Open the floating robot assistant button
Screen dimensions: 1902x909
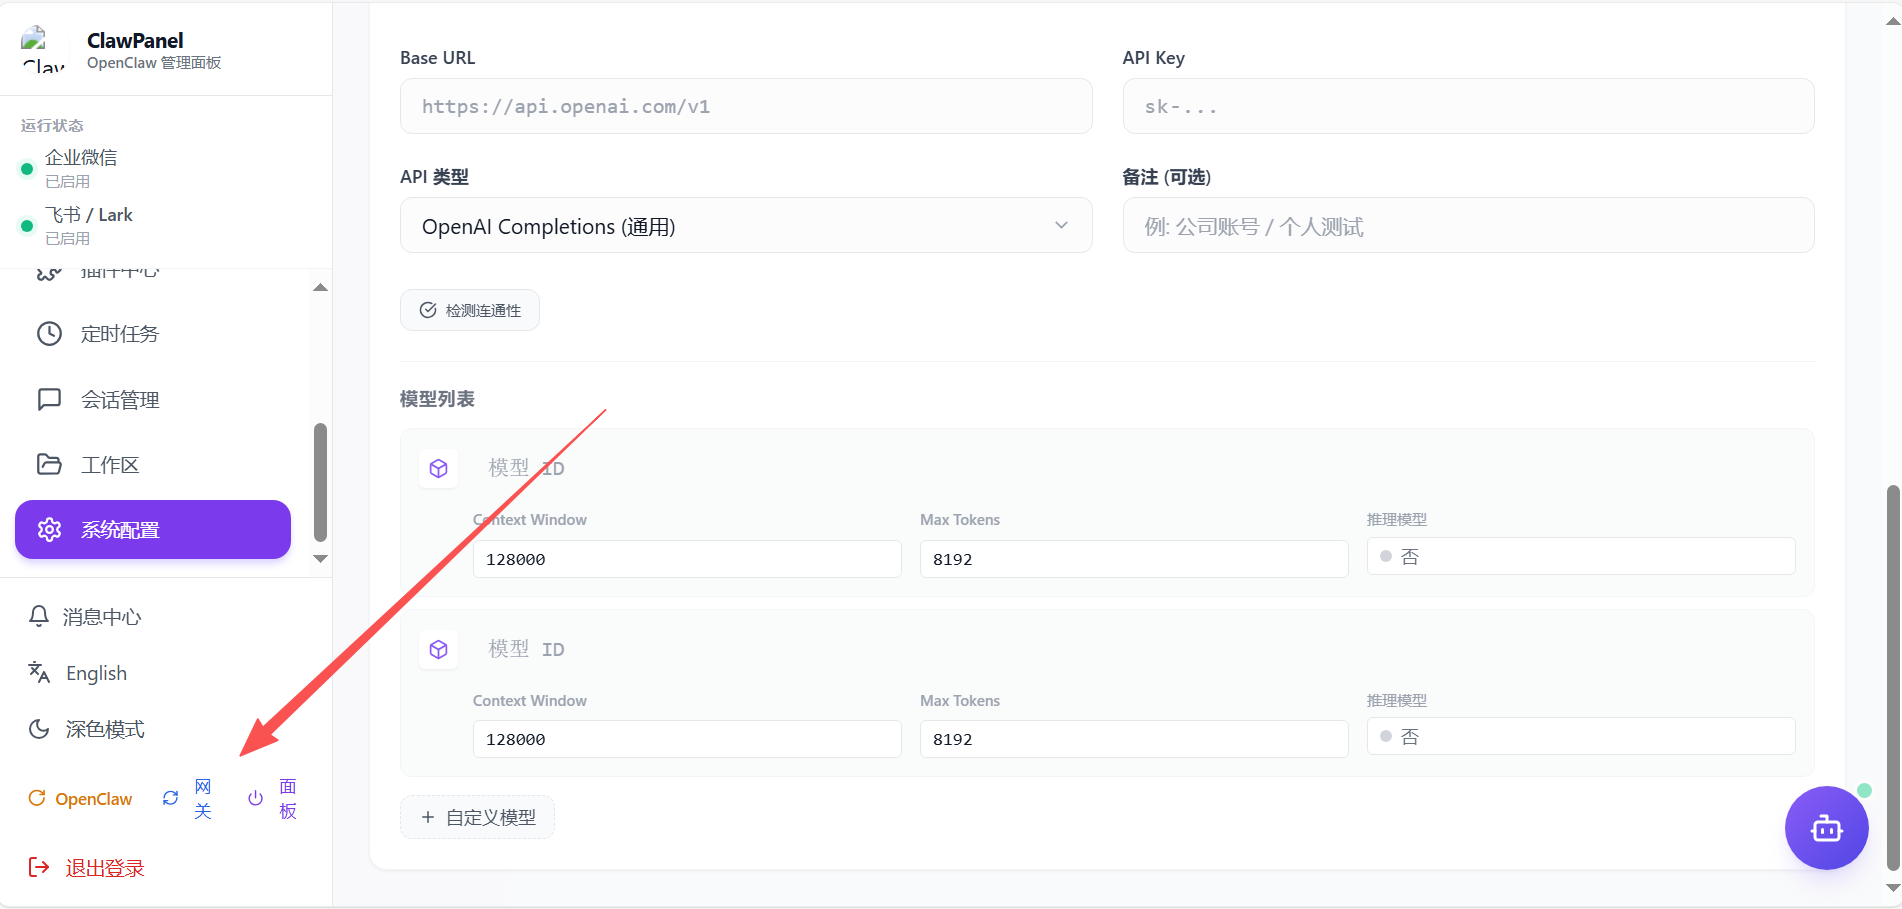[x=1826, y=828]
